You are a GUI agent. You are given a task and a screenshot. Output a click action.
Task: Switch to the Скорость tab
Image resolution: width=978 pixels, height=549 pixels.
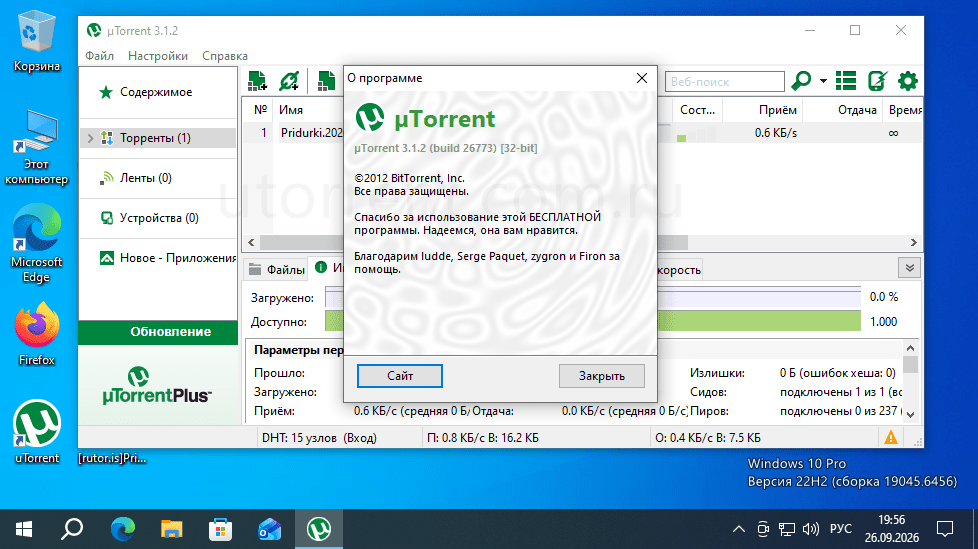click(x=679, y=270)
